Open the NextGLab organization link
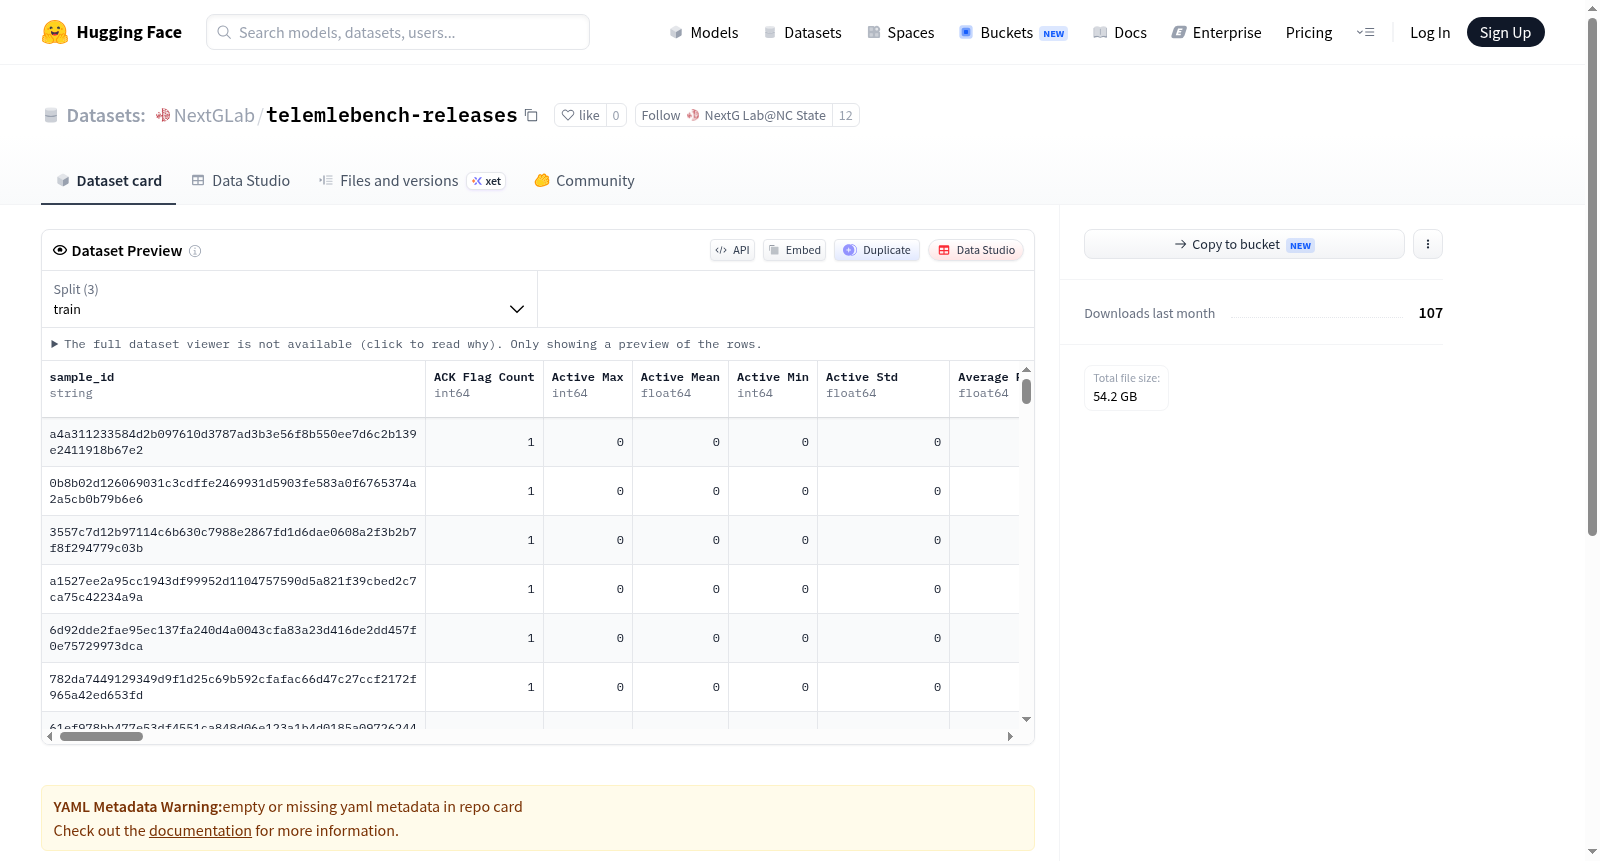The image size is (1600, 861). click(x=214, y=116)
